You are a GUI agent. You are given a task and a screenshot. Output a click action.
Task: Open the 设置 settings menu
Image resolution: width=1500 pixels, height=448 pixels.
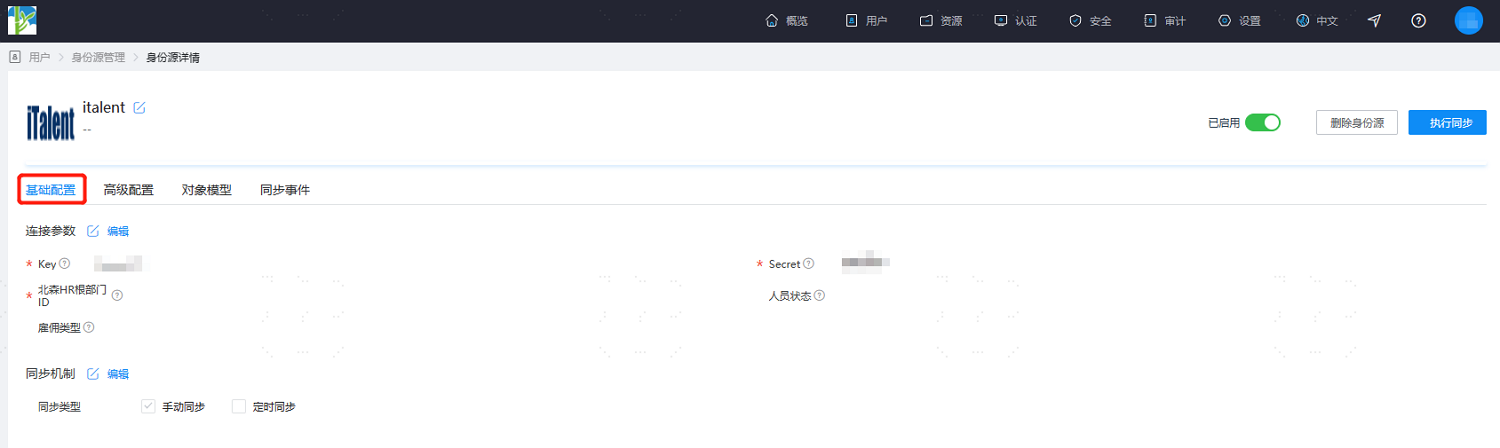coord(1240,21)
